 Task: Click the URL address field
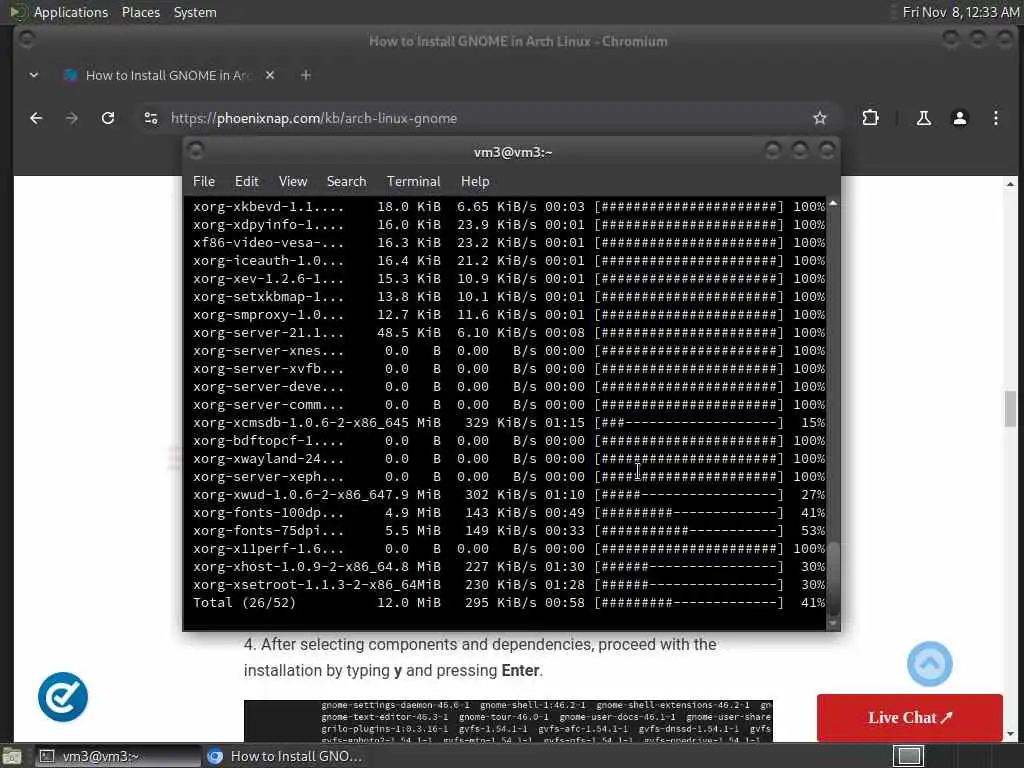483,118
